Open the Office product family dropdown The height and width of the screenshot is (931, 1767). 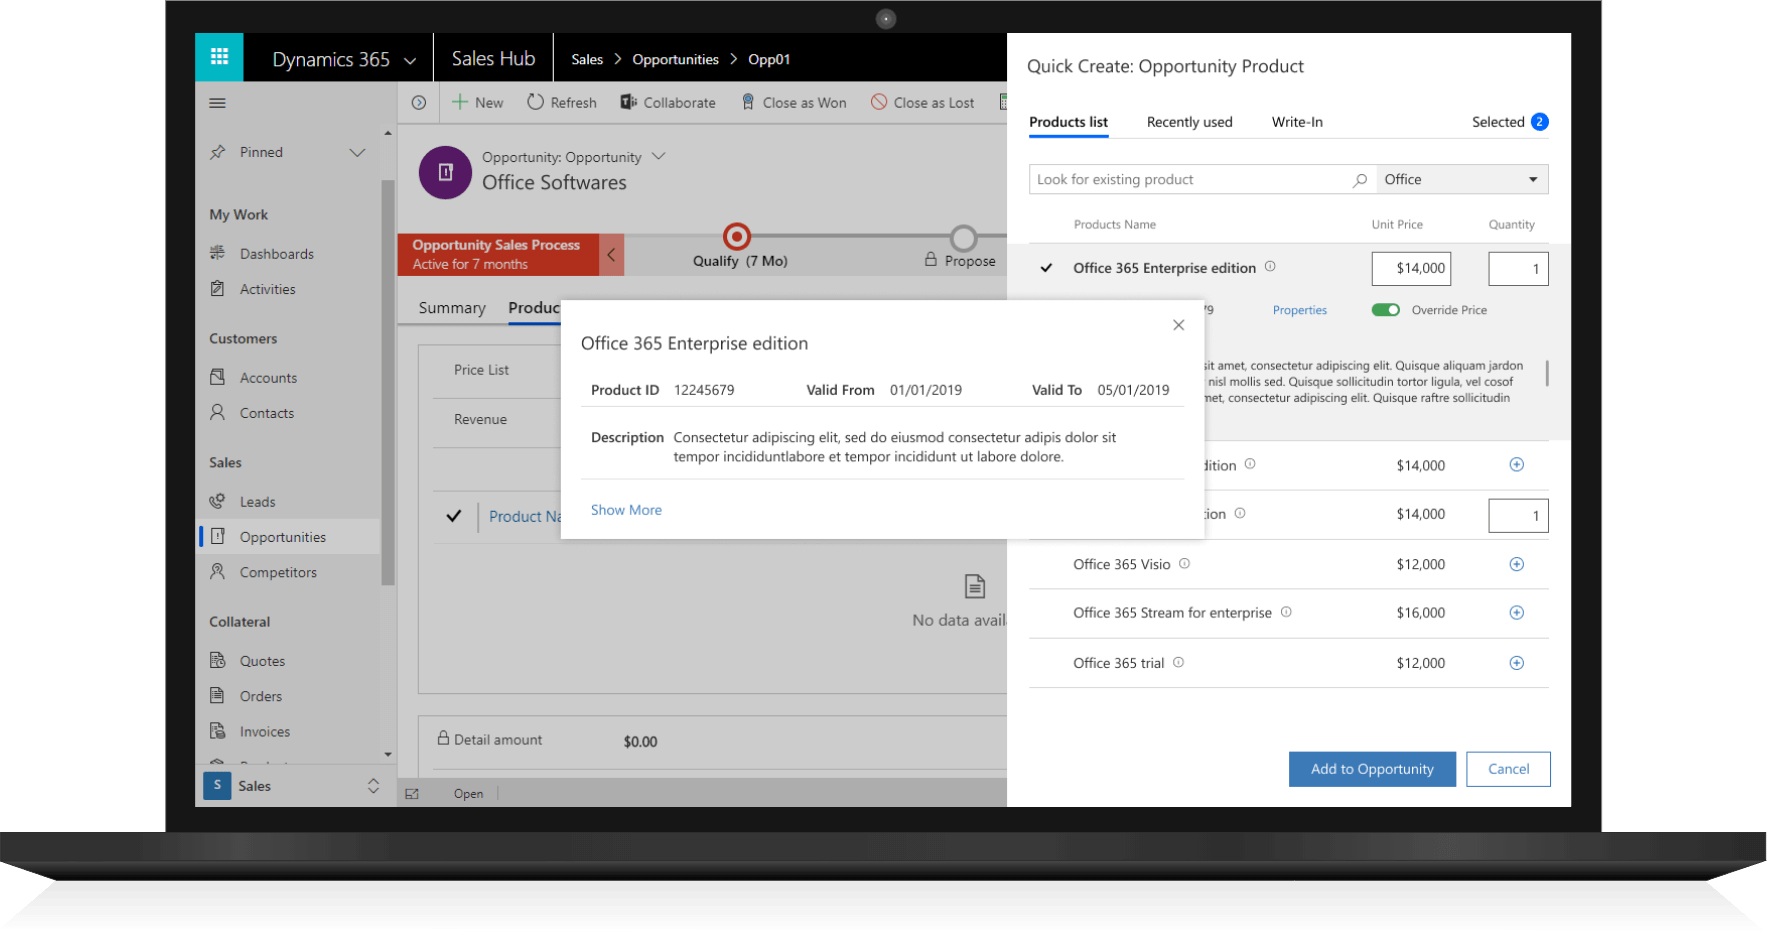pyautogui.click(x=1461, y=179)
